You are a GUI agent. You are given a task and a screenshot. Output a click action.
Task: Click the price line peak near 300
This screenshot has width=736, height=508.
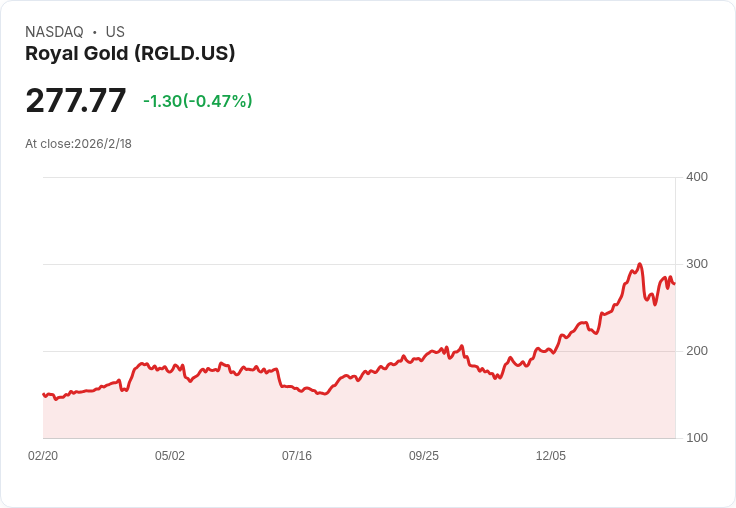pos(640,264)
